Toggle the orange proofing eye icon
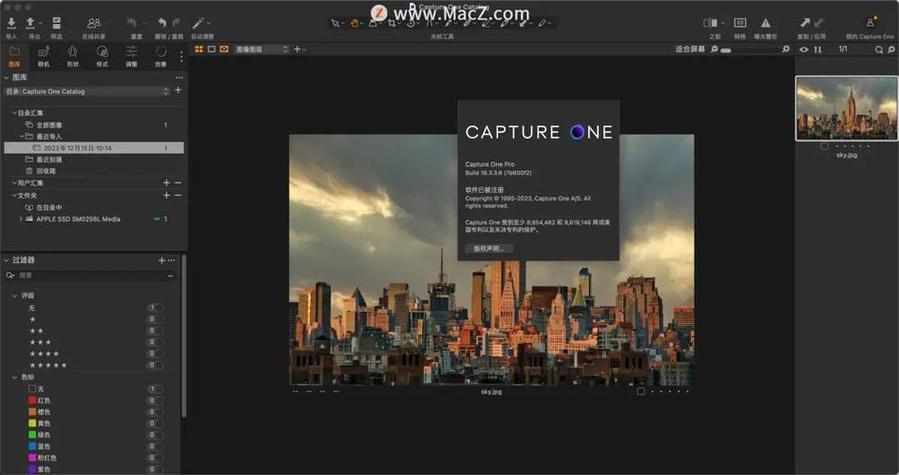The height and width of the screenshot is (475, 899). (x=224, y=49)
